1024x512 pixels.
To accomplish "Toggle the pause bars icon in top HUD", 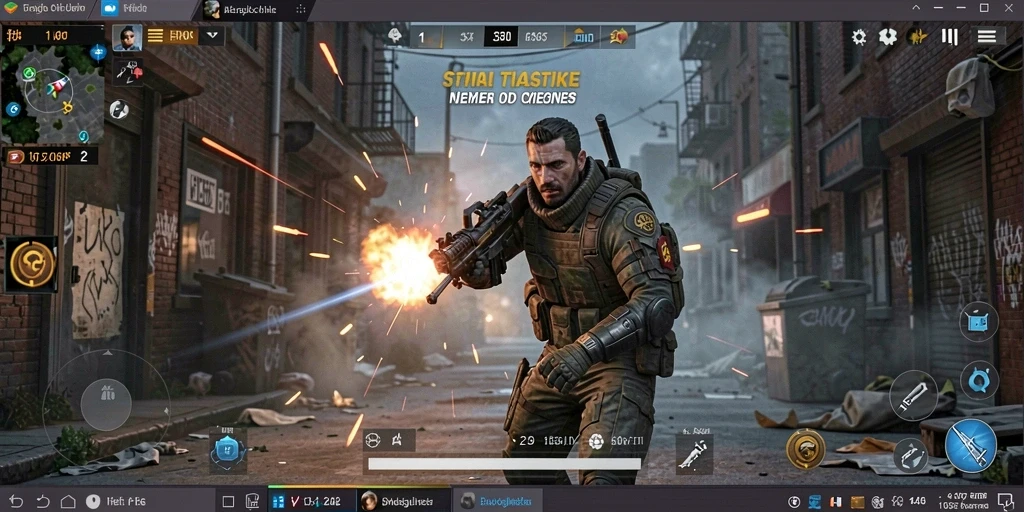I will coord(949,37).
